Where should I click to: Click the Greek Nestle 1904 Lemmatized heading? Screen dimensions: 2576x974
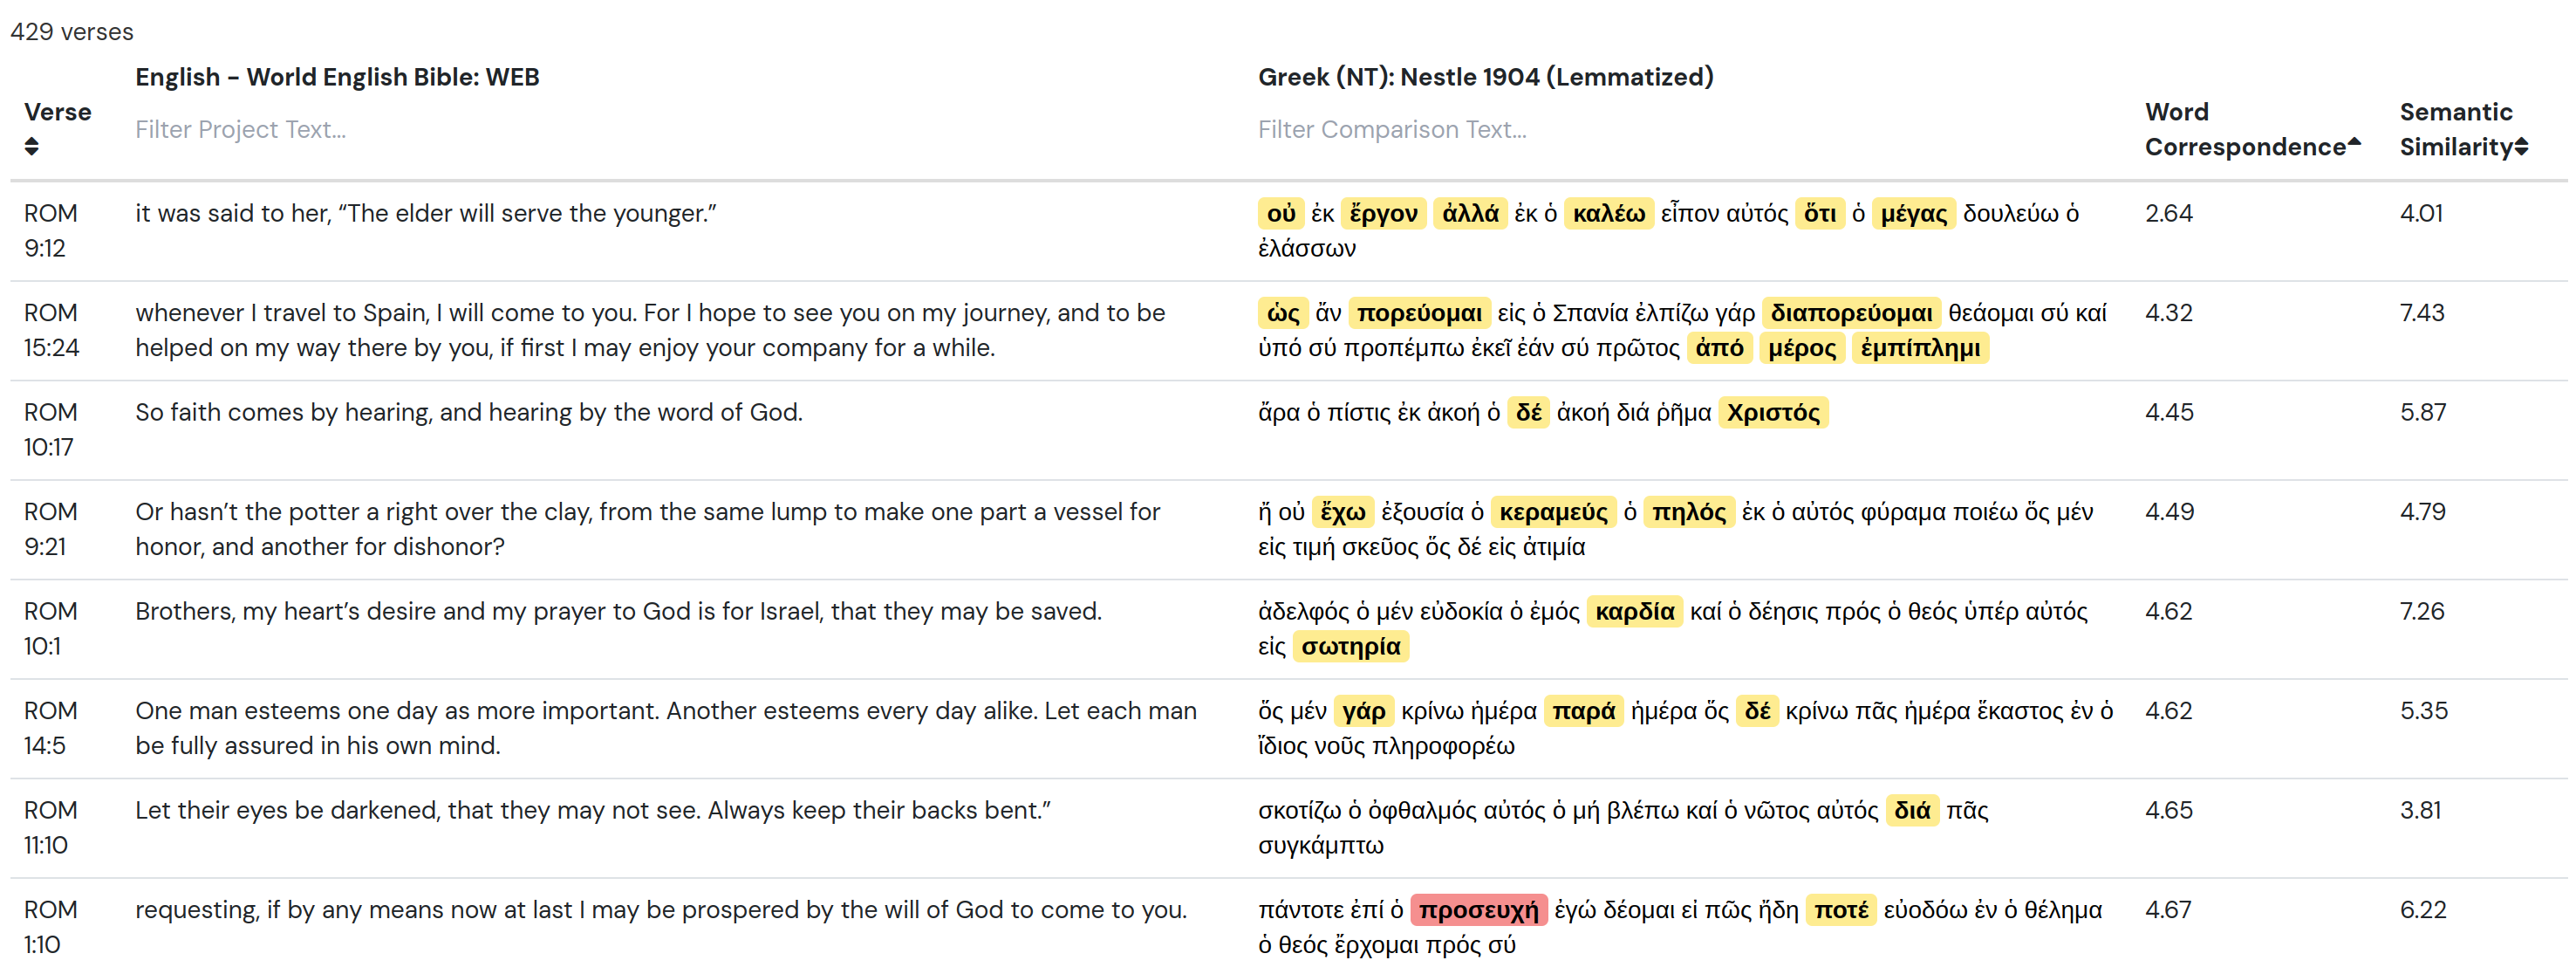(1485, 77)
